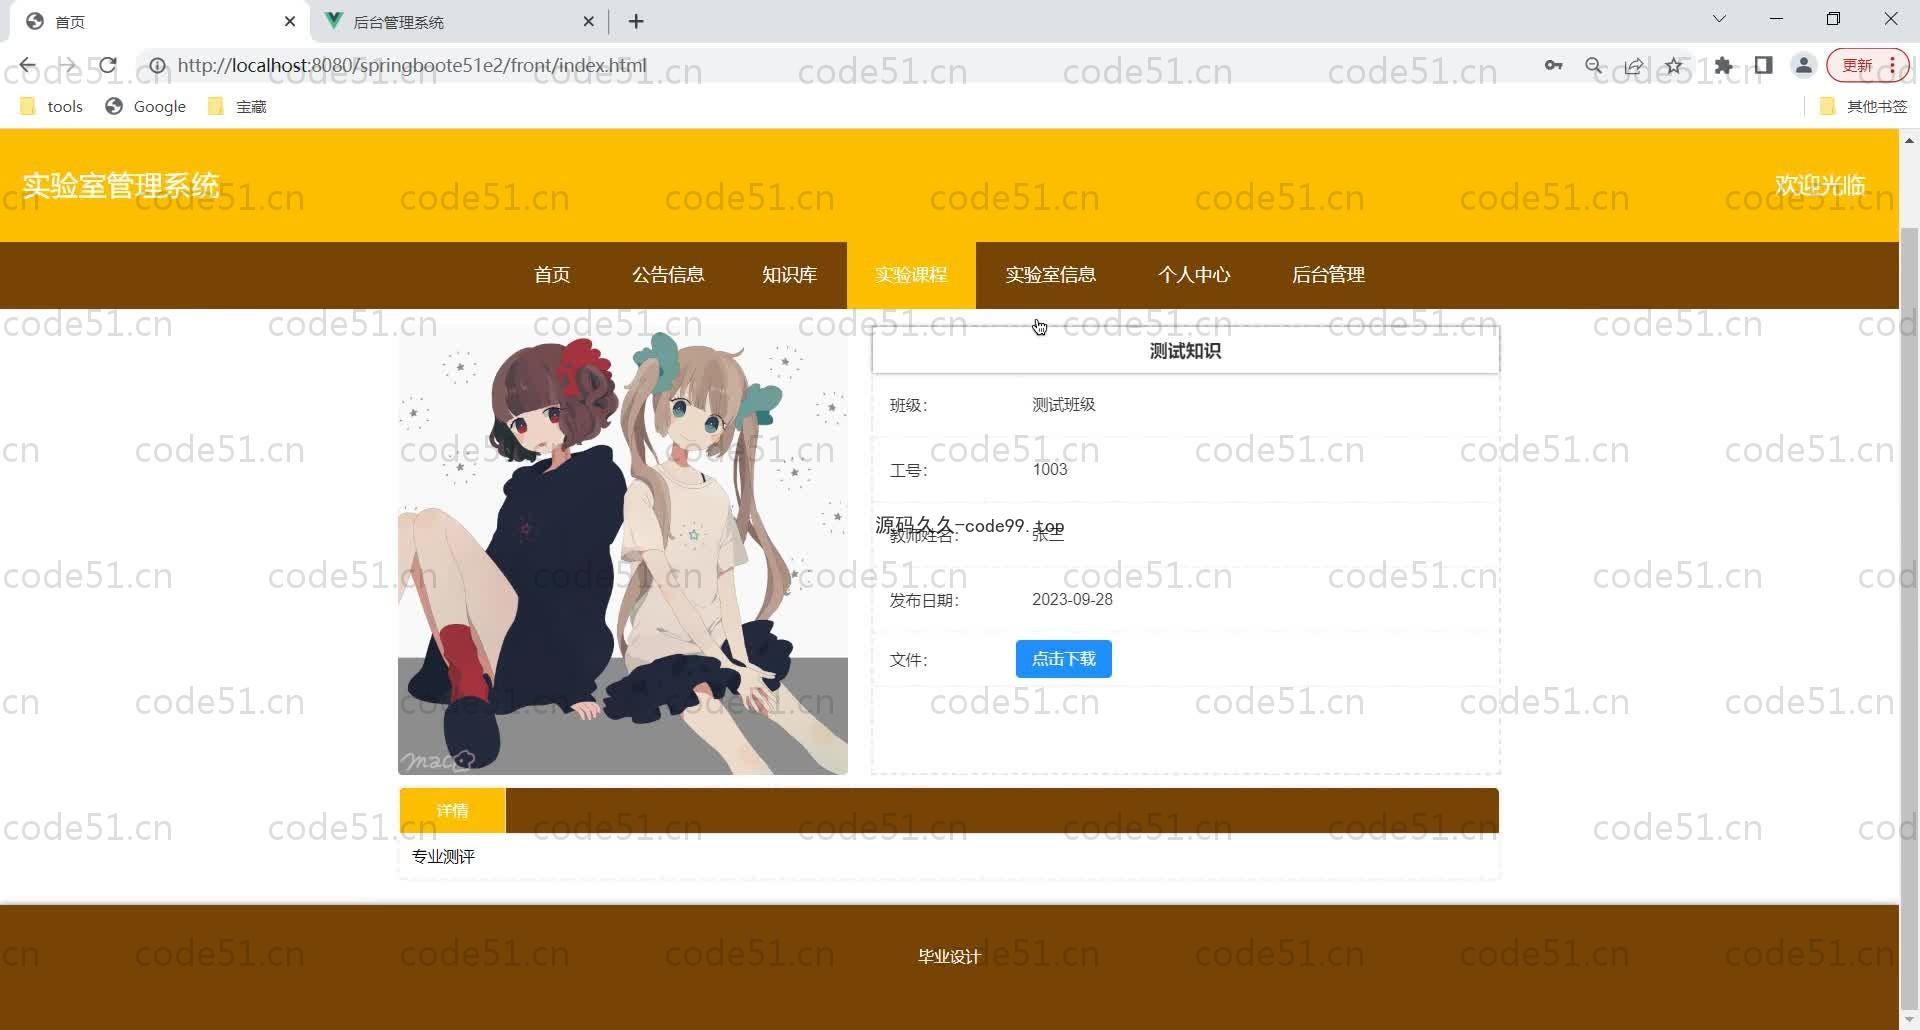1920x1030 pixels.
Task: Click the scrollbar up arrow
Action: pos(1909,141)
